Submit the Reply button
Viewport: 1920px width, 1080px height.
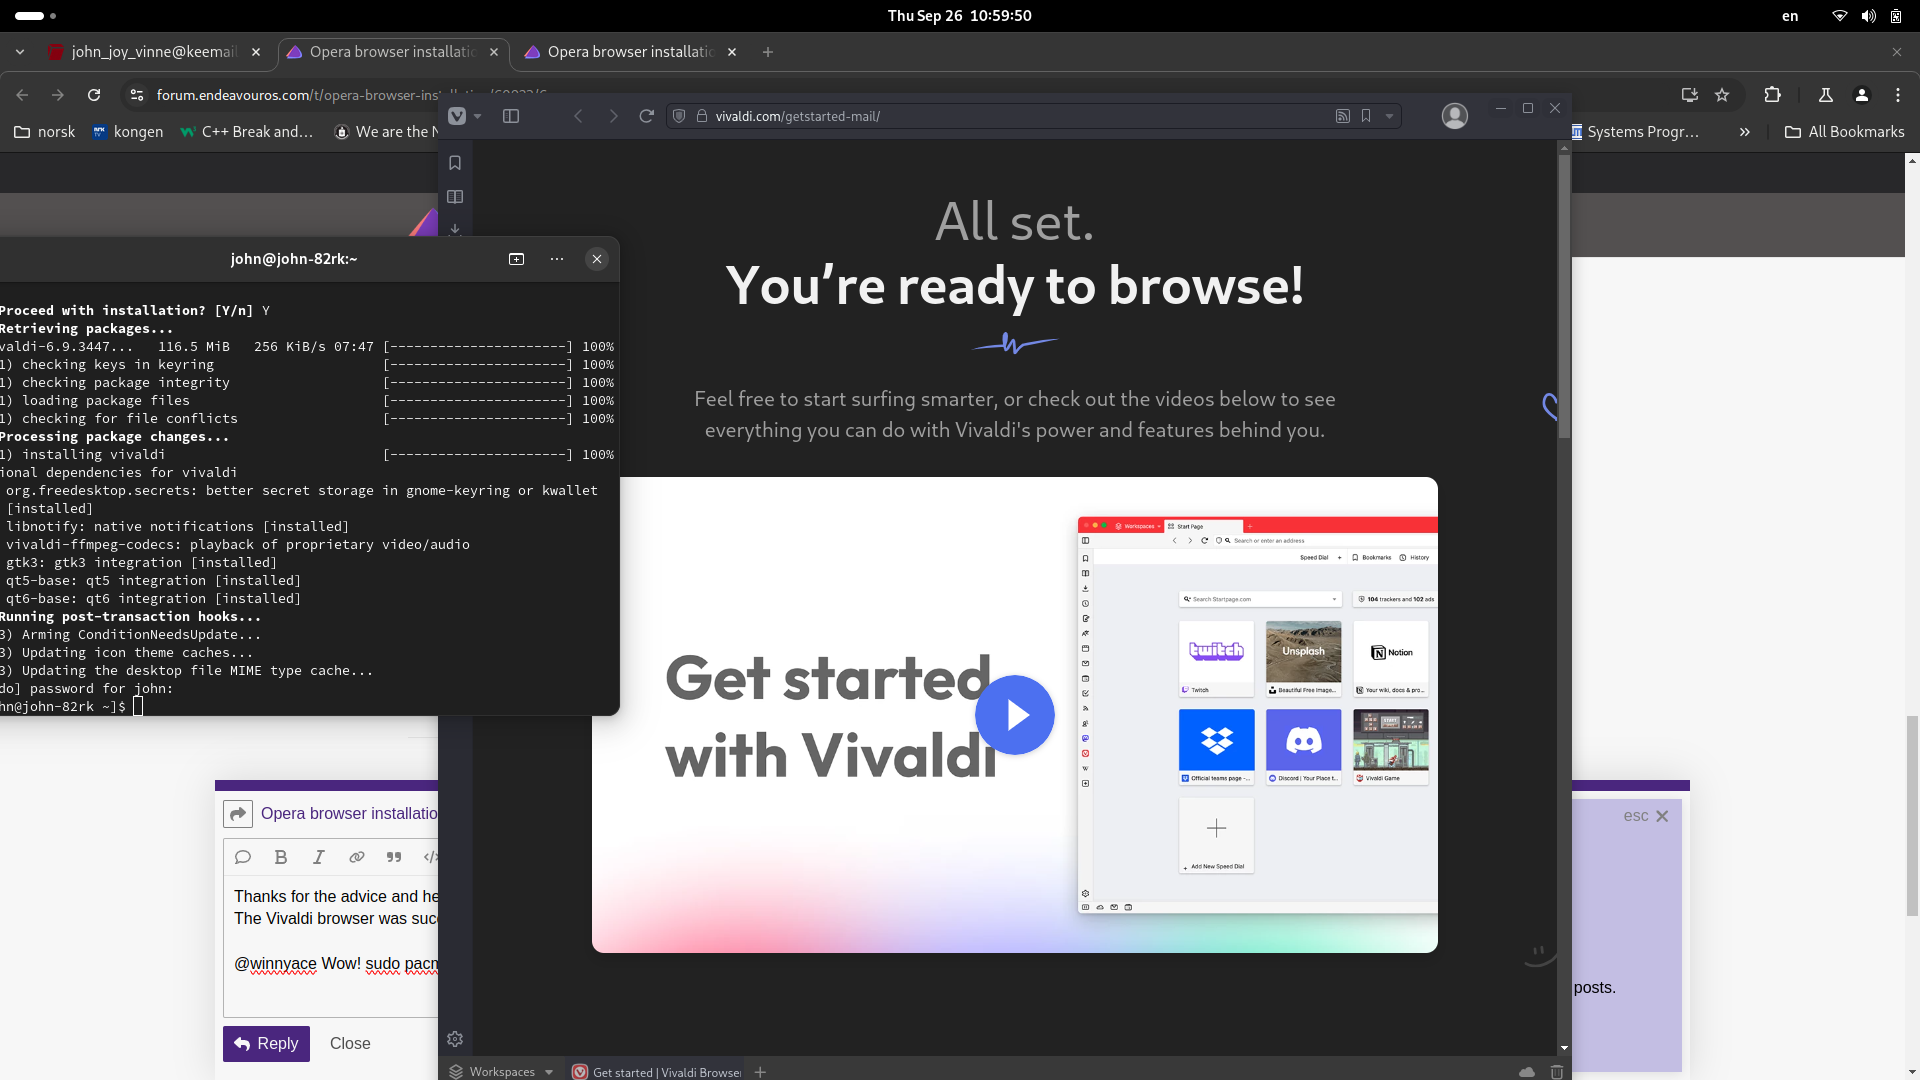[266, 1044]
